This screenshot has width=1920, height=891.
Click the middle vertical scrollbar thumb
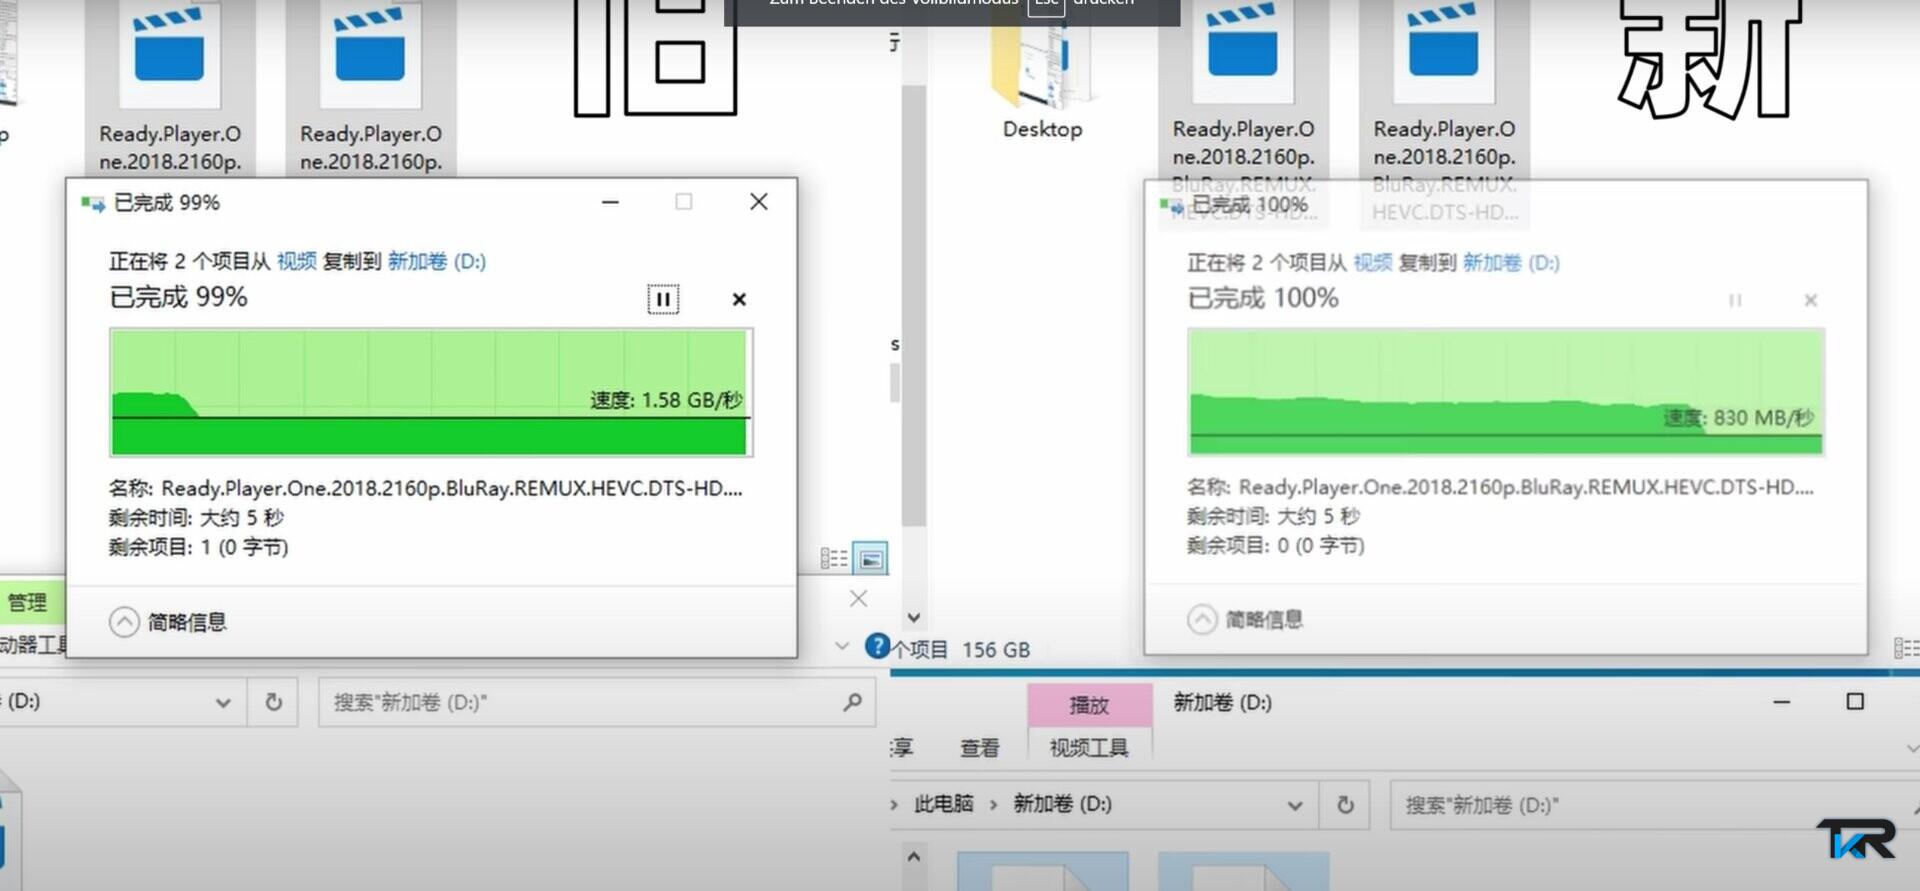point(913,305)
